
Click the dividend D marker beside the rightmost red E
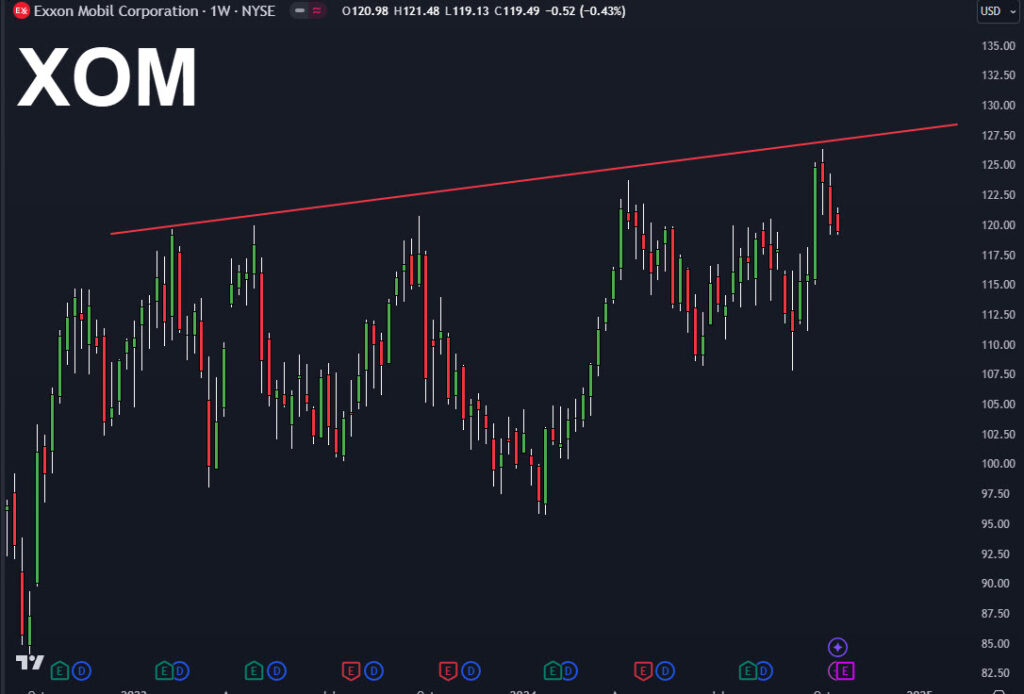coord(665,670)
